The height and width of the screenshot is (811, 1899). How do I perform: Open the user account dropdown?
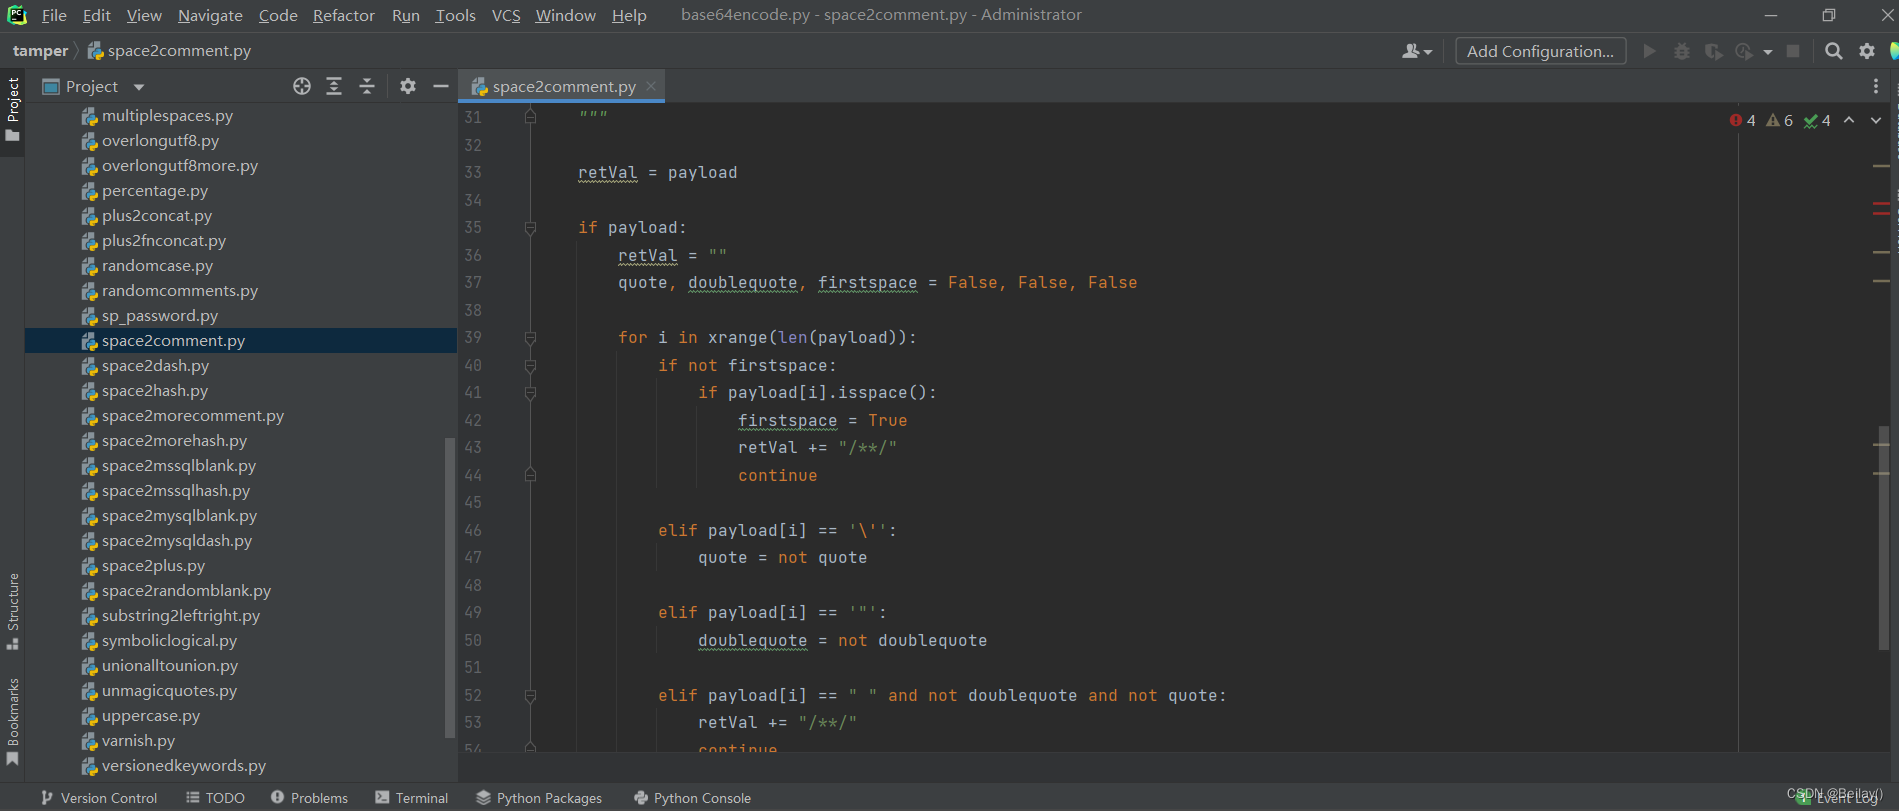click(x=1417, y=51)
